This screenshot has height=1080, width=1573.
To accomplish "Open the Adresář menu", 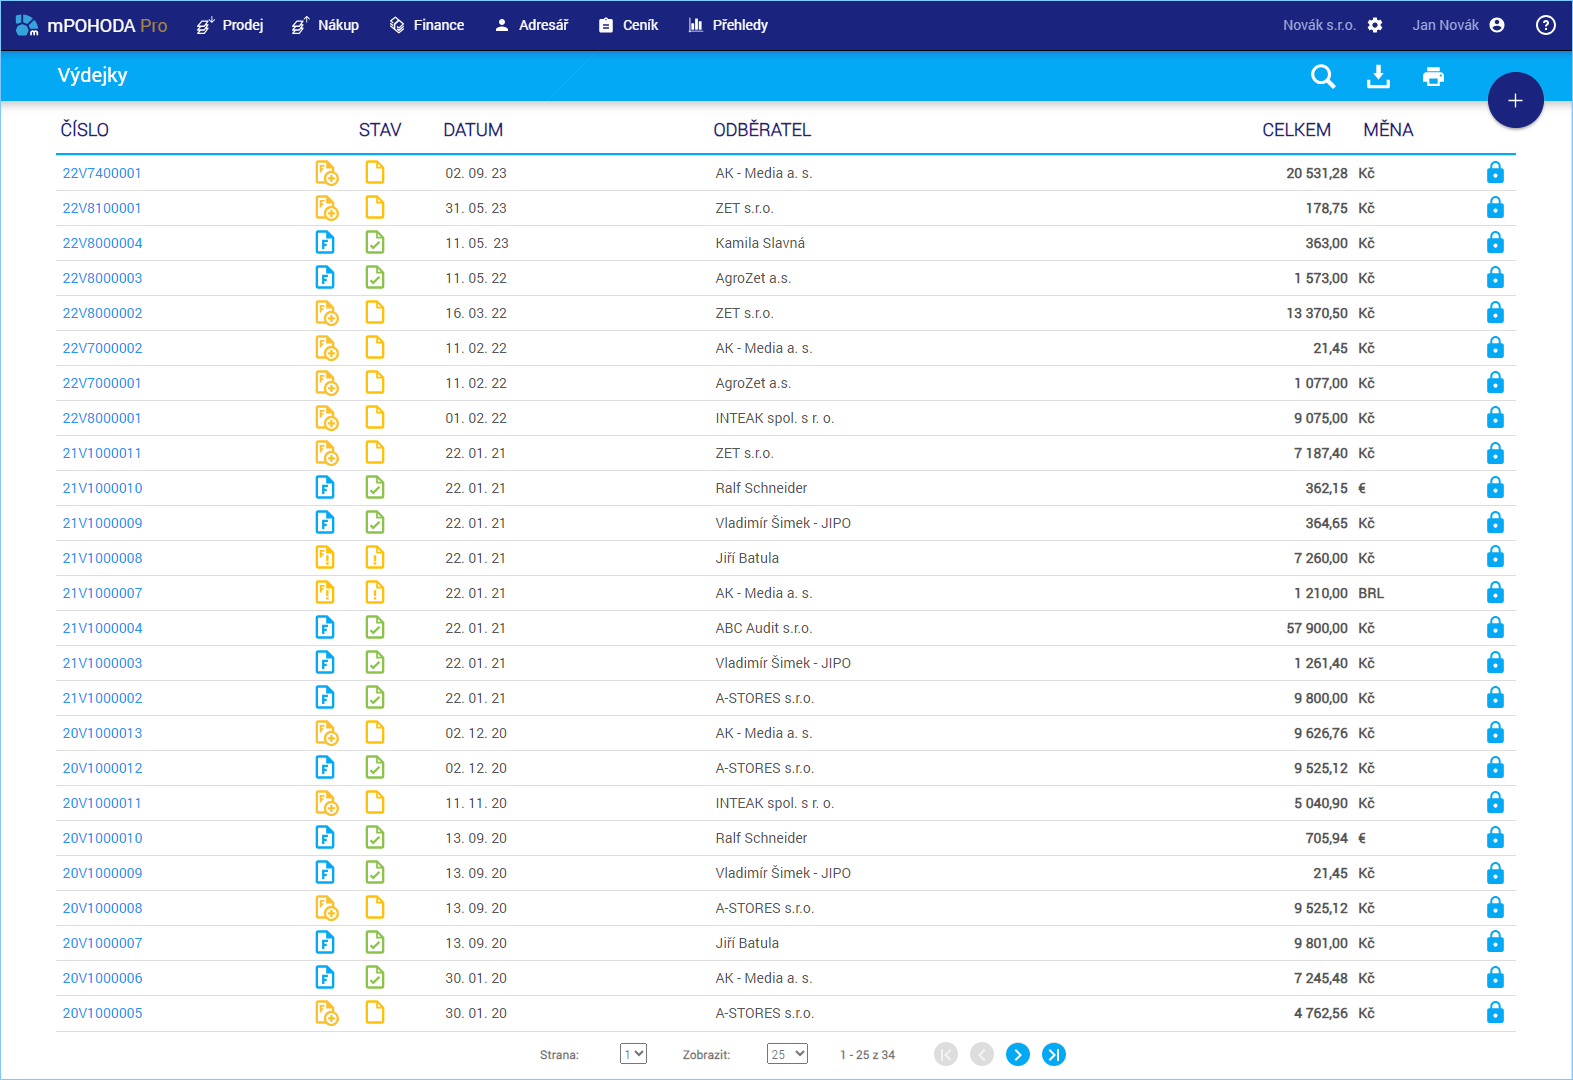I will [x=531, y=25].
